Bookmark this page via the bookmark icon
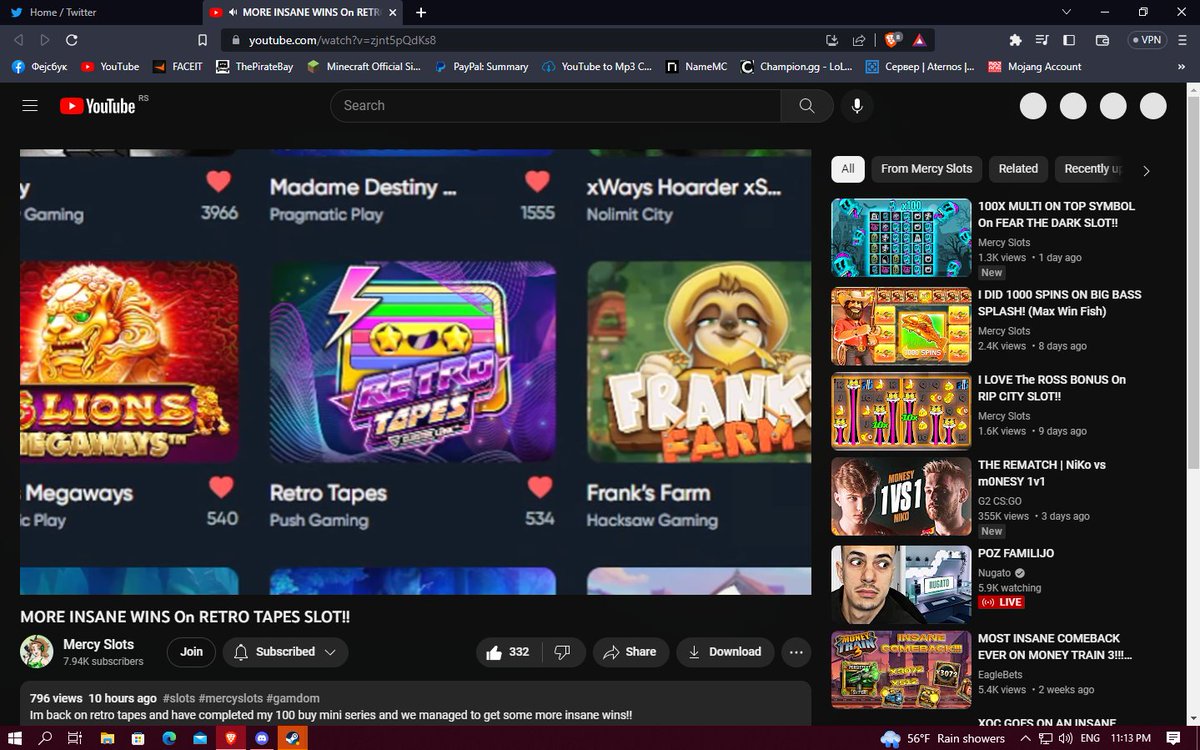 pyautogui.click(x=202, y=40)
